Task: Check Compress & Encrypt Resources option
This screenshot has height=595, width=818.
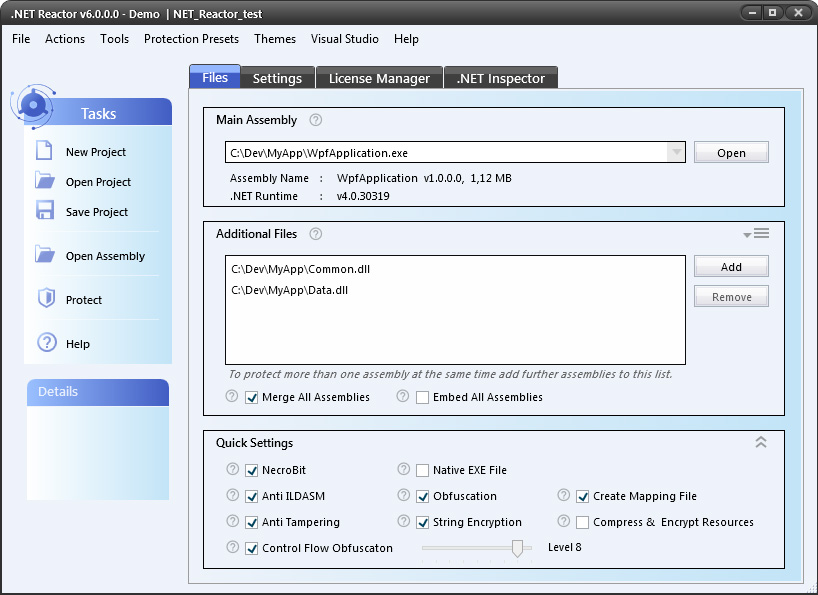Action: (x=583, y=522)
